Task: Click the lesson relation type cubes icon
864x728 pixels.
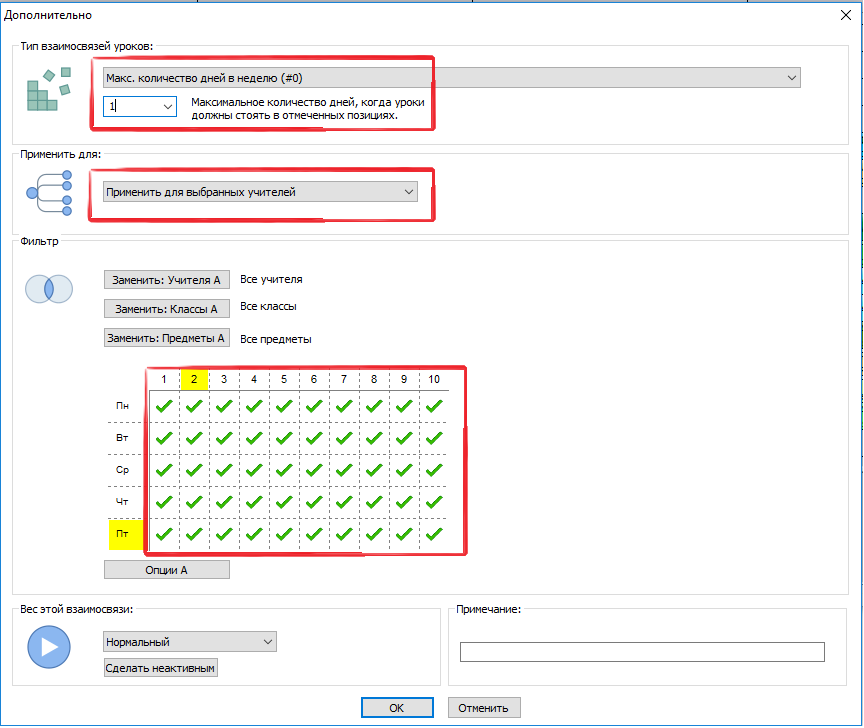Action: point(48,90)
